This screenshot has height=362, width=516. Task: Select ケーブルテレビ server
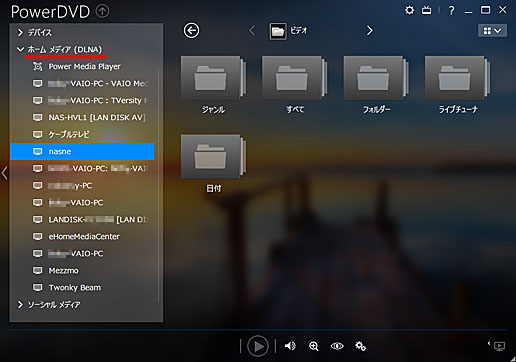tap(69, 134)
